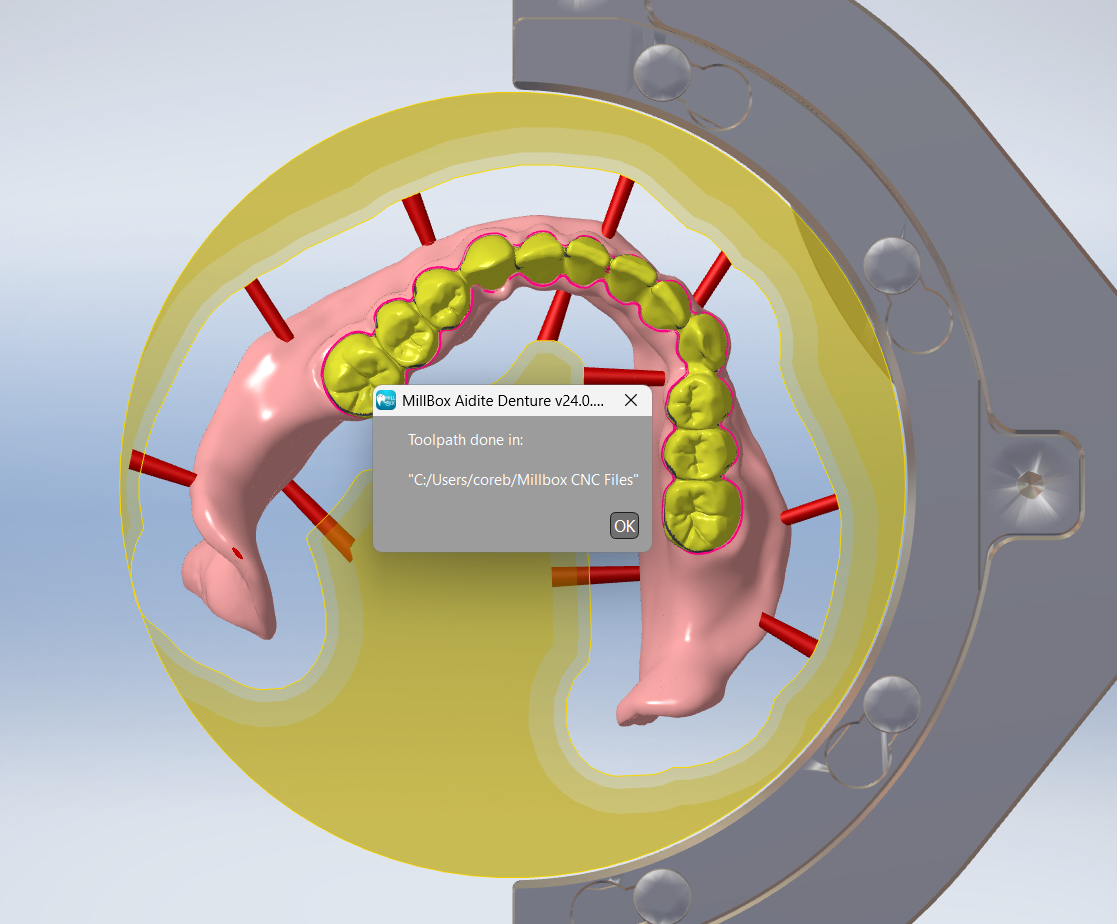
Task: Select the far-left red support pin on disc edge
Action: (160, 468)
